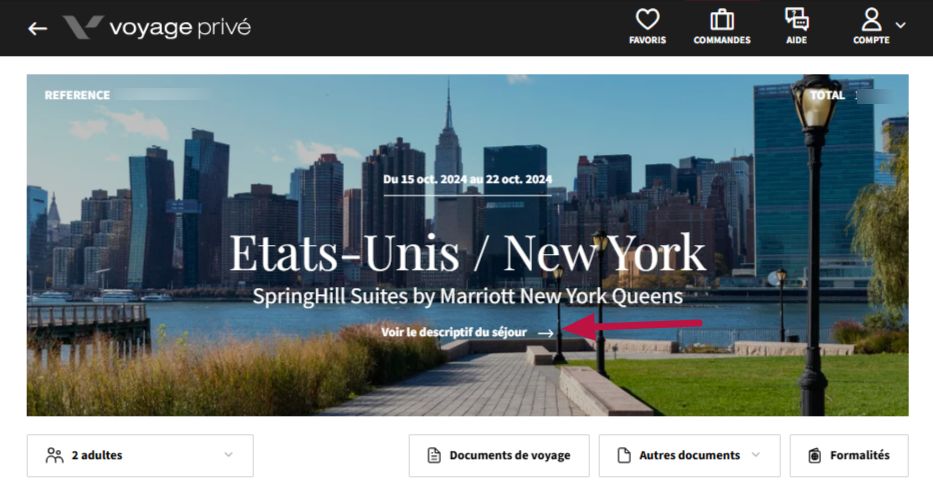Click the travelers people icon
This screenshot has height=488, width=933.
click(x=54, y=455)
